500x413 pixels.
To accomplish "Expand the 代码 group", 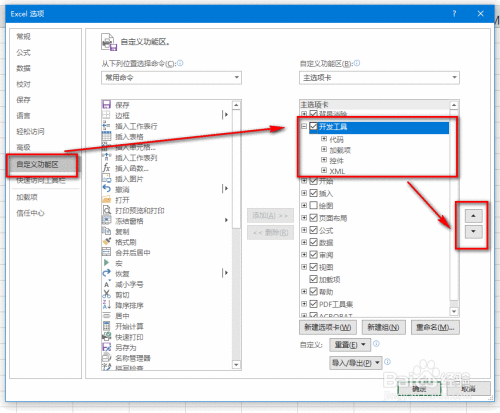I will (x=324, y=139).
